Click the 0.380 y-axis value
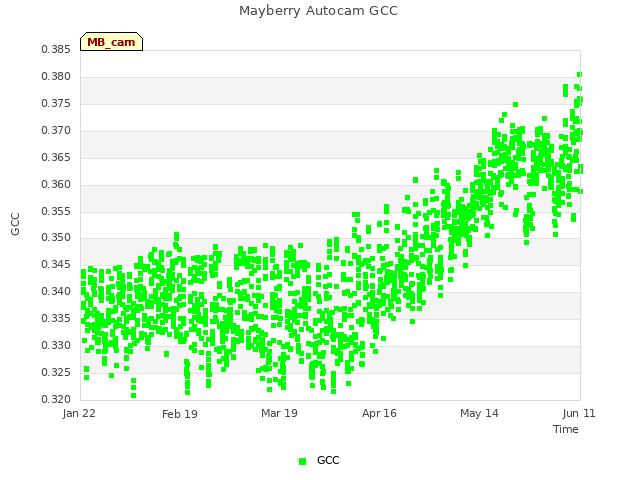Image resolution: width=640 pixels, height=480 pixels. click(x=56, y=76)
